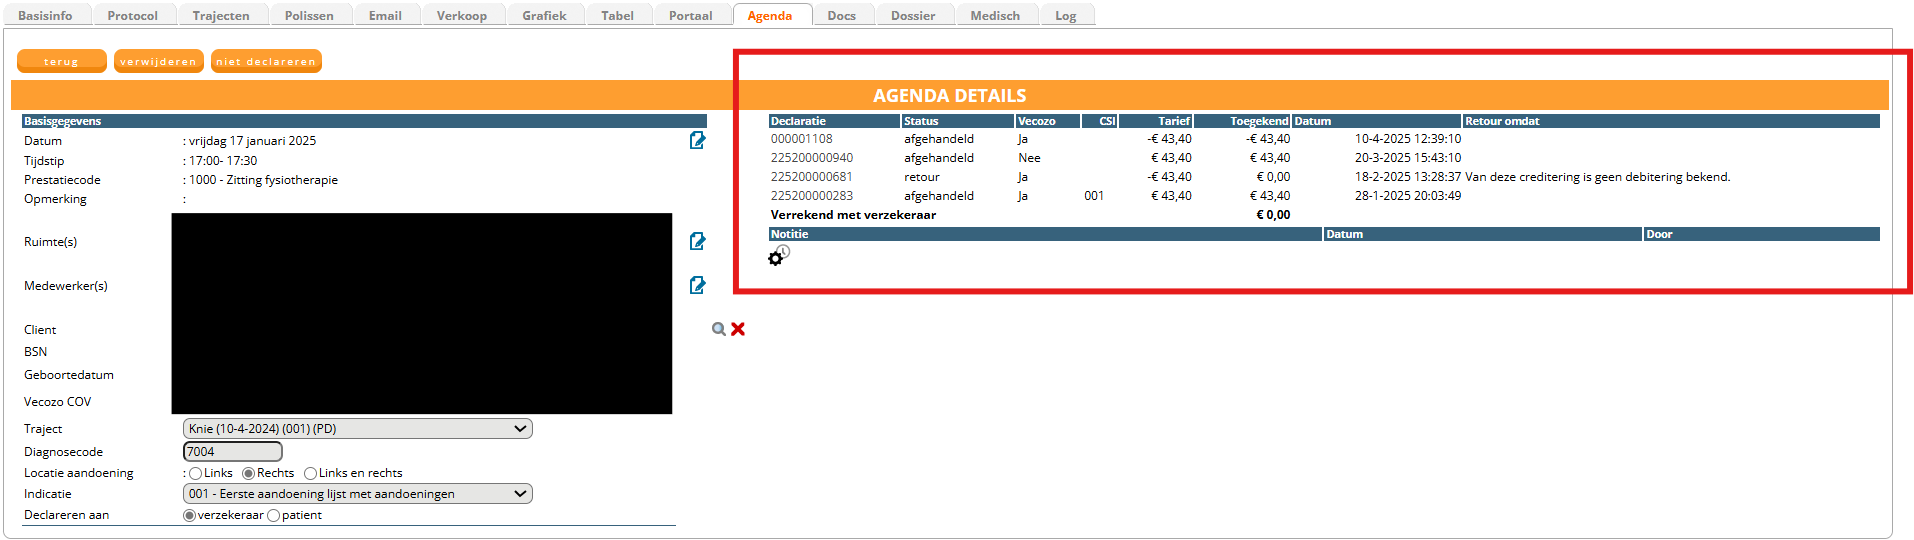Image resolution: width=1914 pixels, height=540 pixels.
Task: Click the edit icon next to Medewerker(s)
Action: point(697,286)
